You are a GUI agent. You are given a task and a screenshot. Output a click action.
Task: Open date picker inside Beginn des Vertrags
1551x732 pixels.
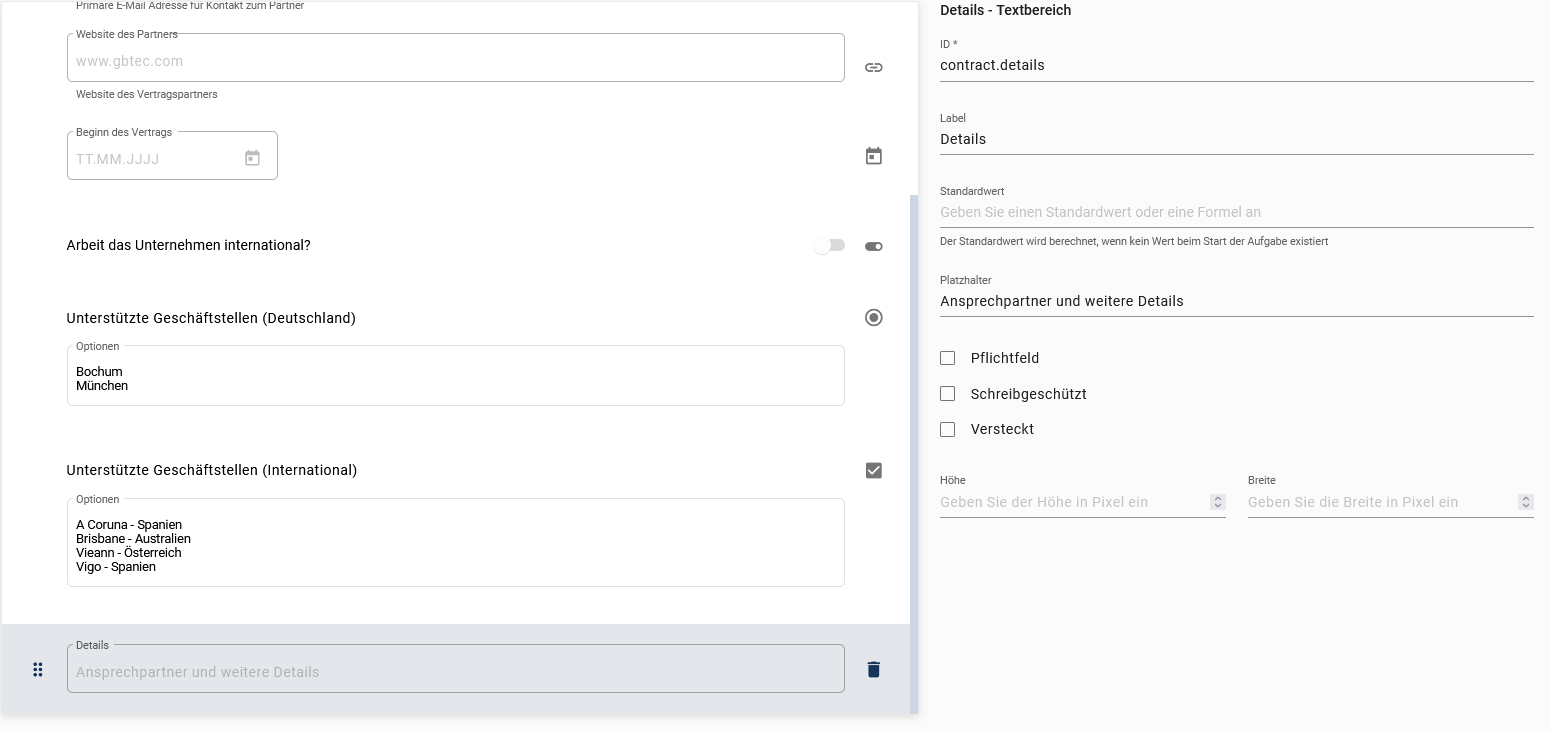pyautogui.click(x=252, y=158)
